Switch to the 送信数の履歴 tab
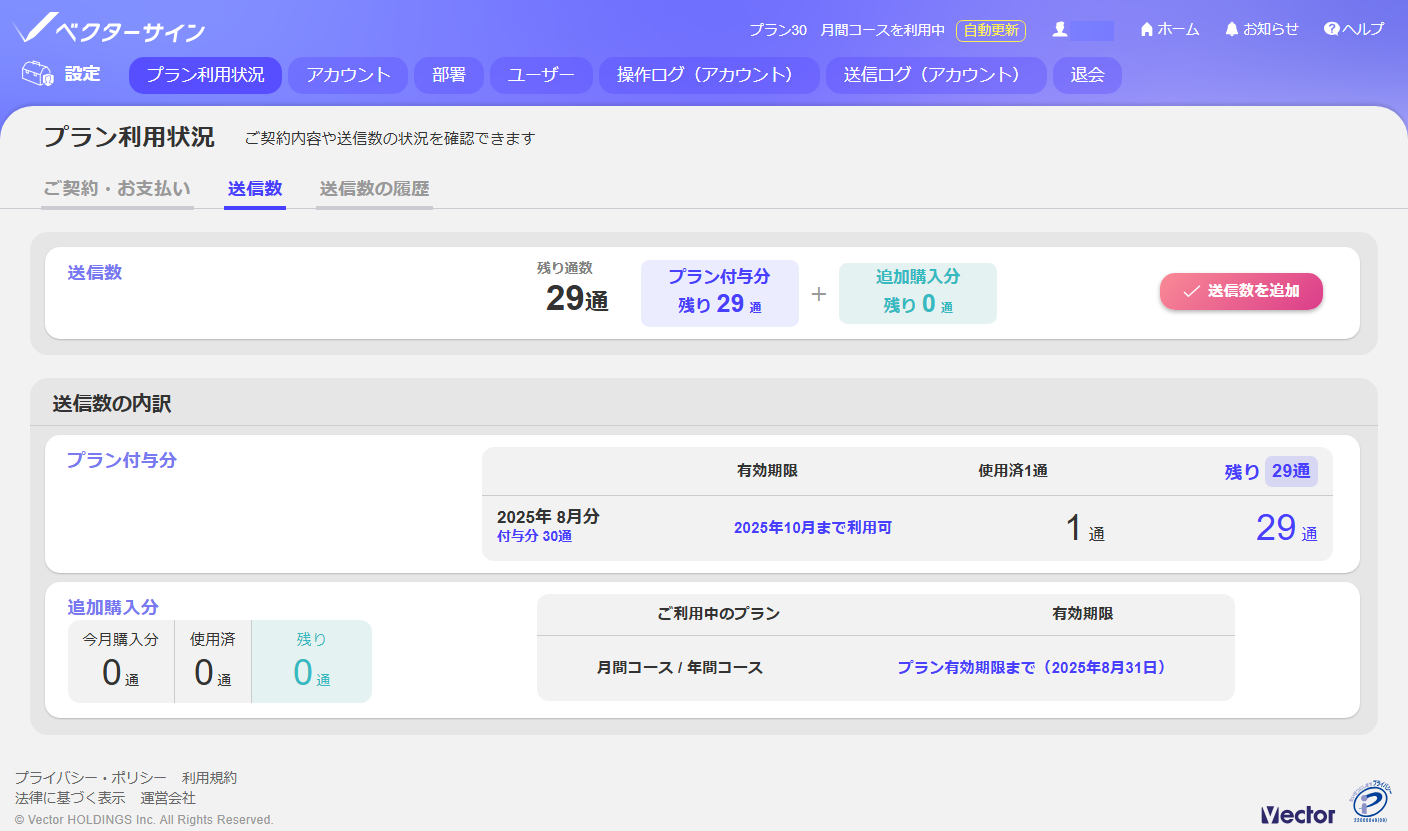This screenshot has width=1408, height=831. point(374,189)
